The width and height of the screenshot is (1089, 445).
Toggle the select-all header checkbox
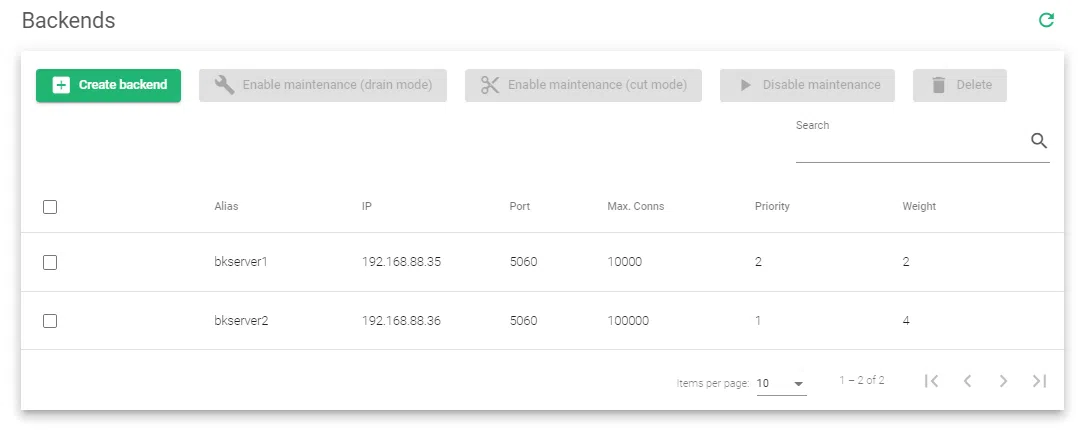[50, 207]
